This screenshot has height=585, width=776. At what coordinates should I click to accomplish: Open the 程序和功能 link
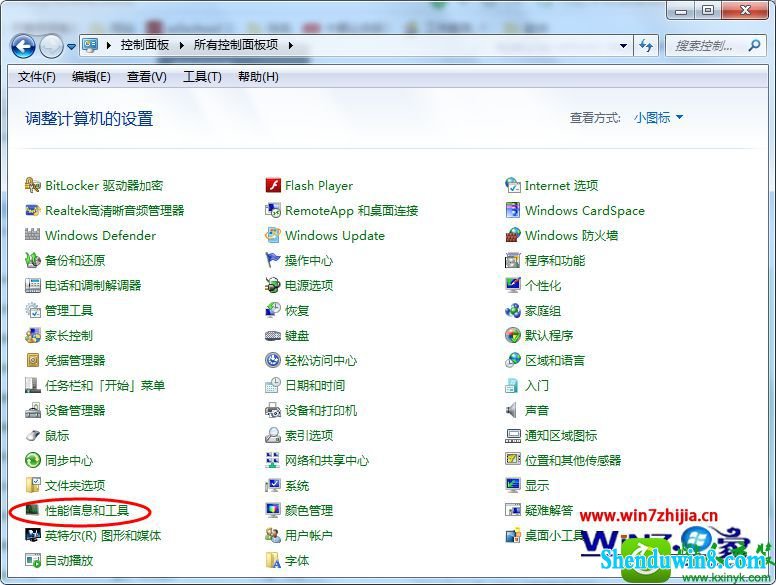(555, 260)
